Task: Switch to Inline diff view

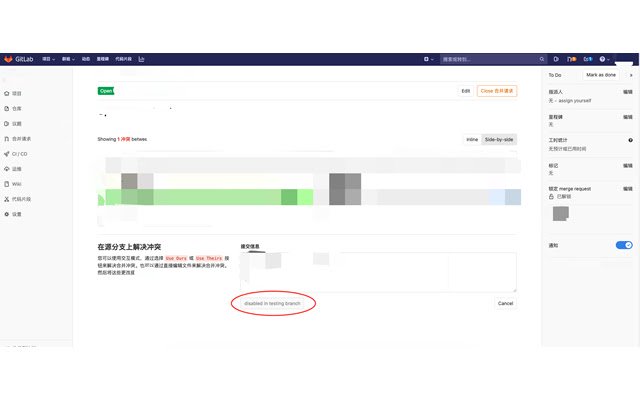Action: [472, 140]
